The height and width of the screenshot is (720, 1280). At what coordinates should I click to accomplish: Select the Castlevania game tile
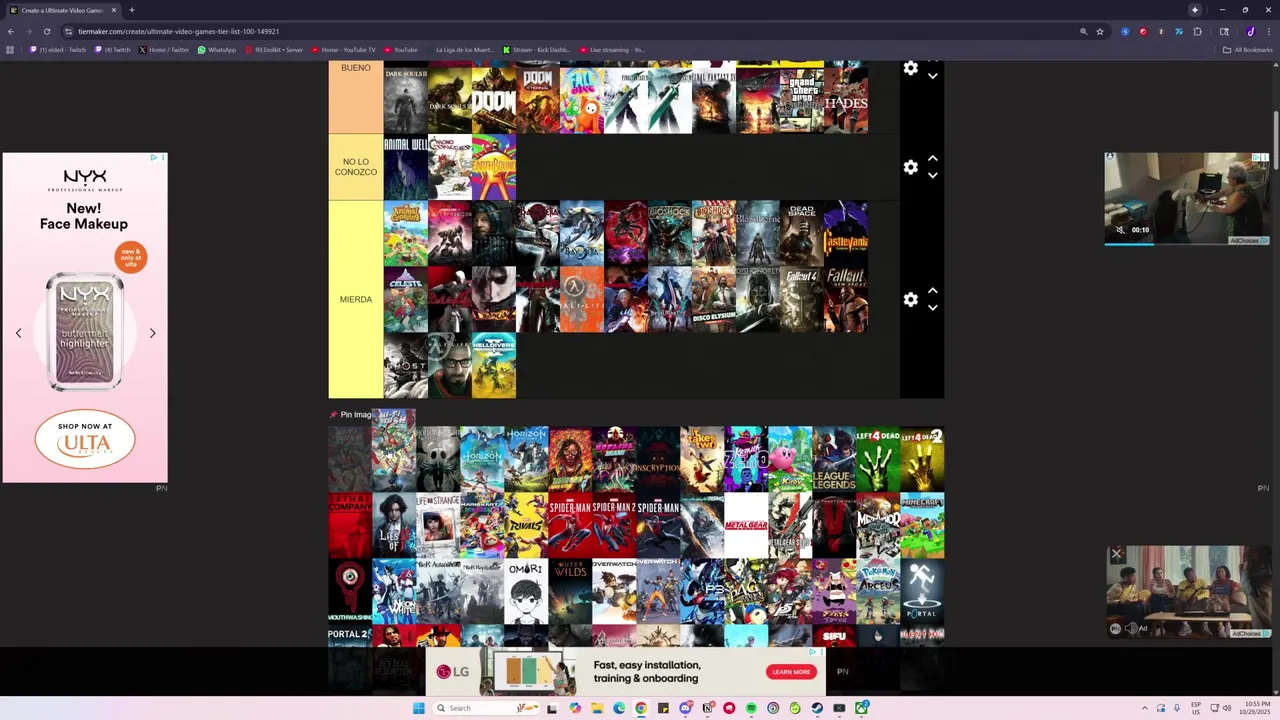coord(846,233)
